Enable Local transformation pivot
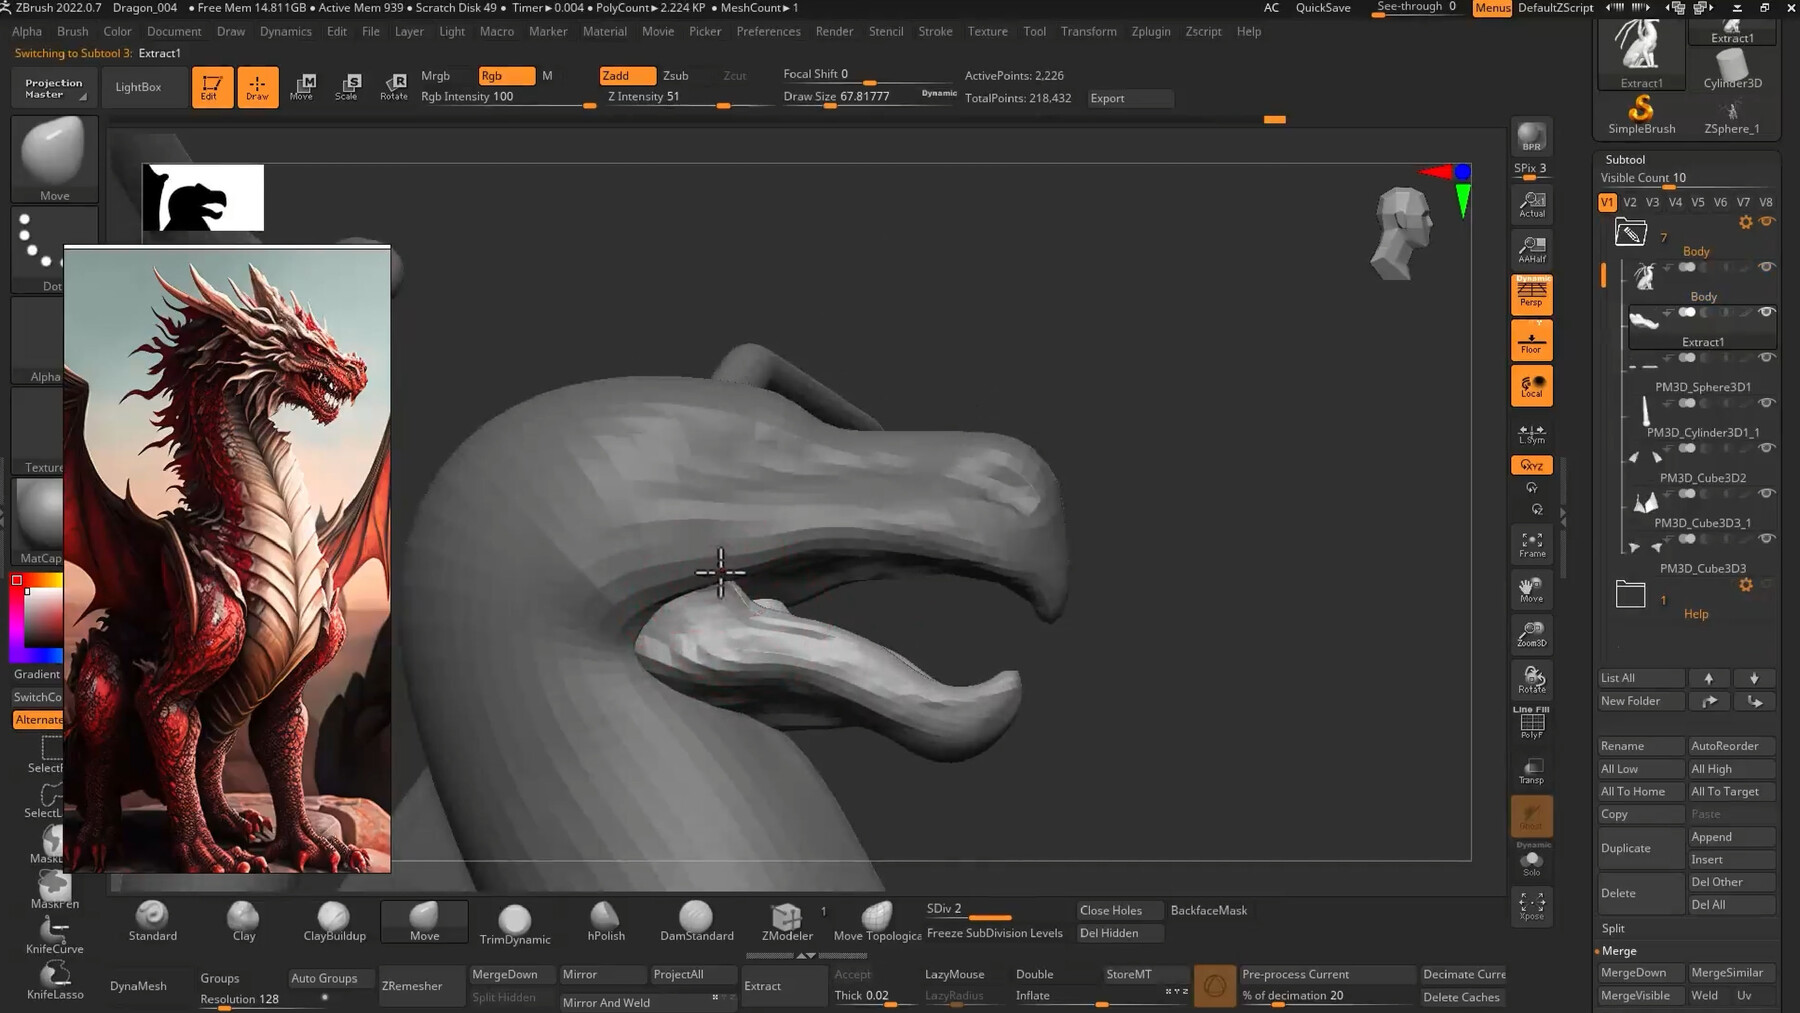This screenshot has height=1013, width=1800. pos(1531,385)
